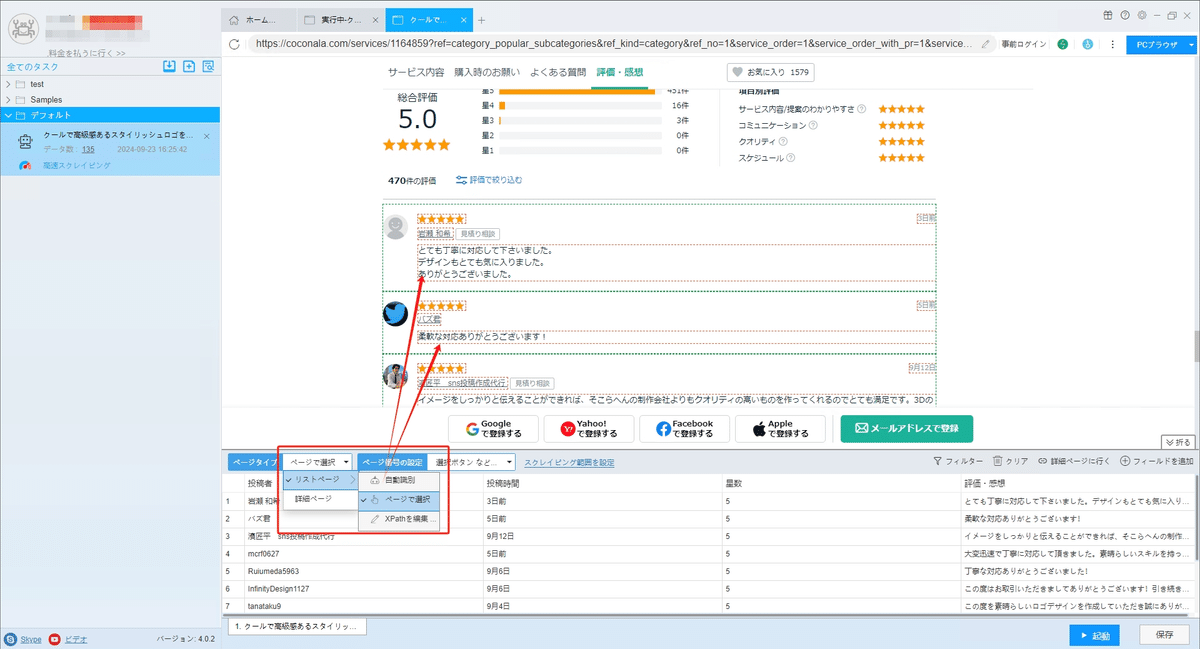The height and width of the screenshot is (649, 1200).
Task: Open a new tab with plus icon
Action: coord(481,20)
